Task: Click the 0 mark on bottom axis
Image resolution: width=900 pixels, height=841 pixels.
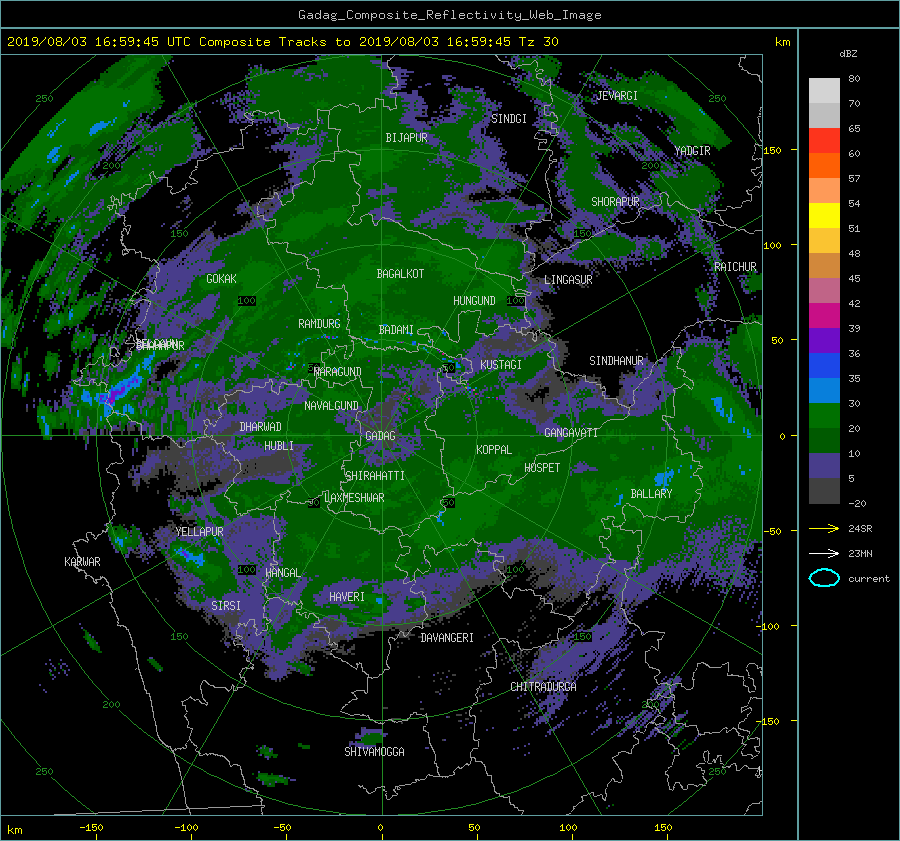Action: click(x=380, y=828)
